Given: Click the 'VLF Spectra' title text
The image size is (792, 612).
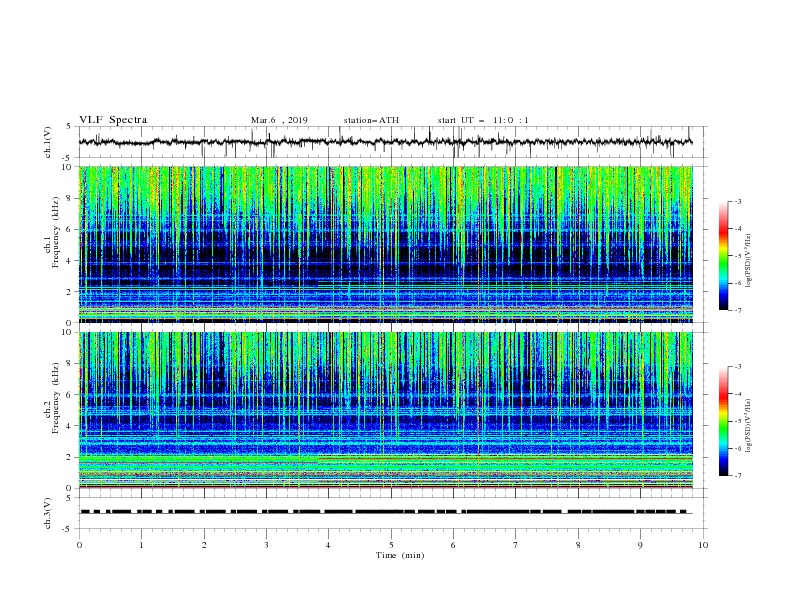Looking at the screenshot, I should tap(113, 120).
